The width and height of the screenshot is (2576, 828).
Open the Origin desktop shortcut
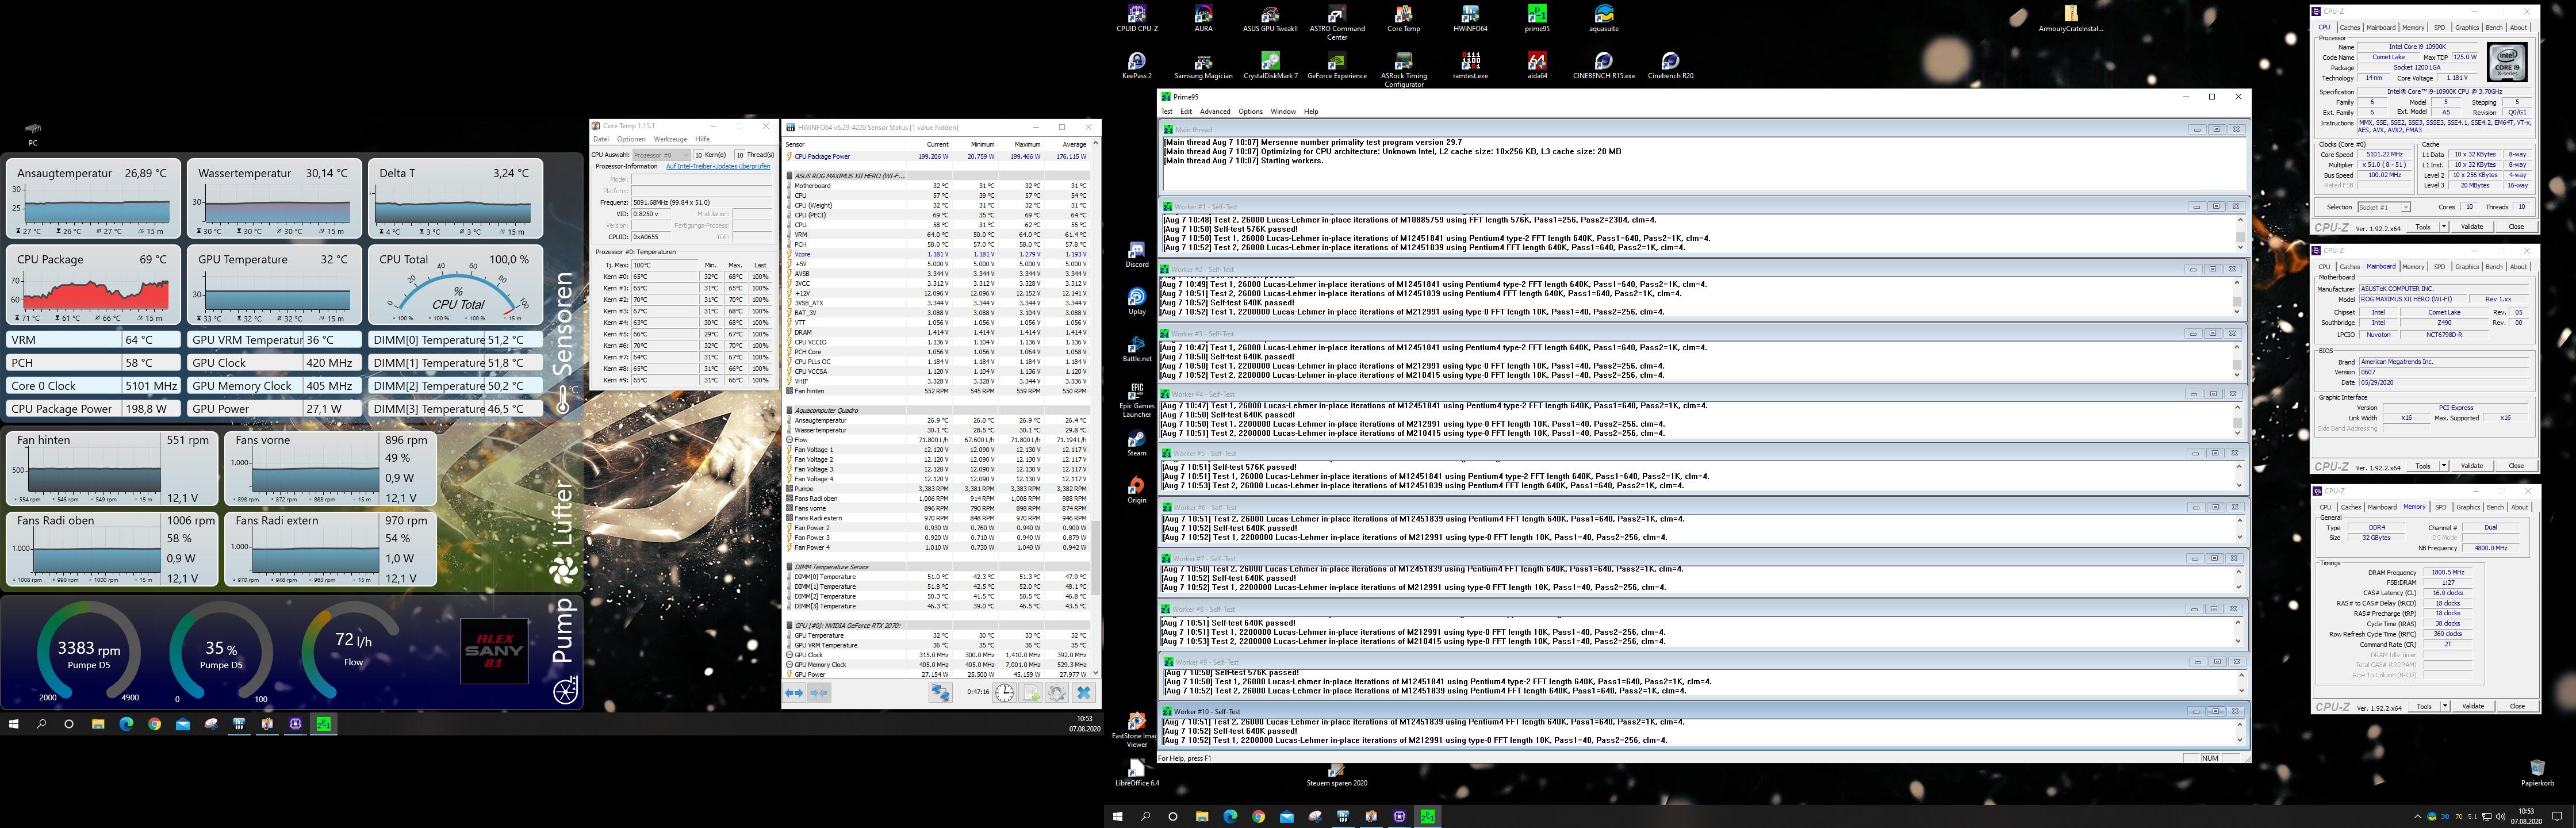(1137, 490)
